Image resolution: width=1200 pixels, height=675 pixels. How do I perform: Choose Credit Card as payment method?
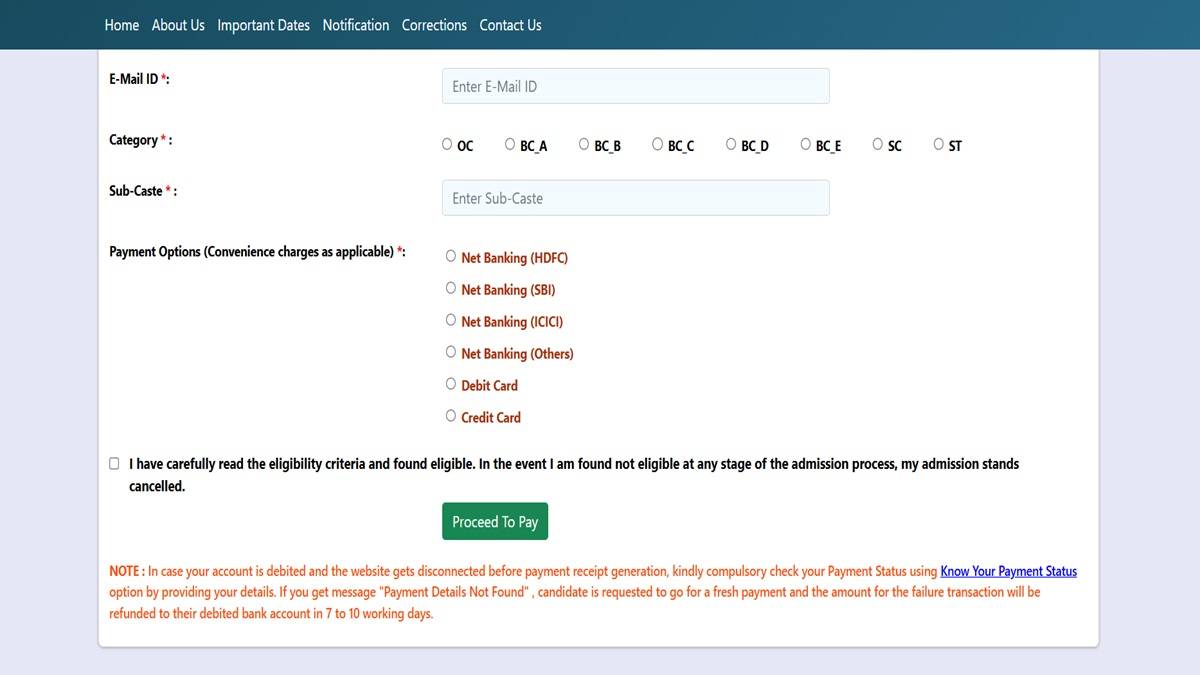(451, 416)
